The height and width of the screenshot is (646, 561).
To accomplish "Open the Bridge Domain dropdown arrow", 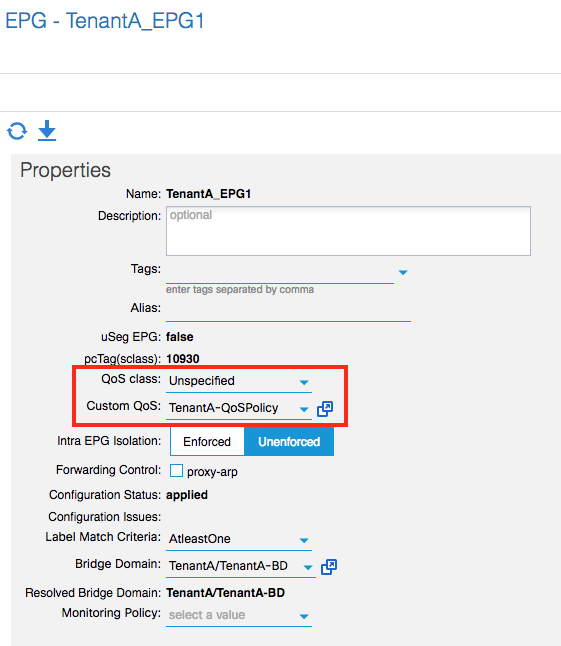I will 308,567.
